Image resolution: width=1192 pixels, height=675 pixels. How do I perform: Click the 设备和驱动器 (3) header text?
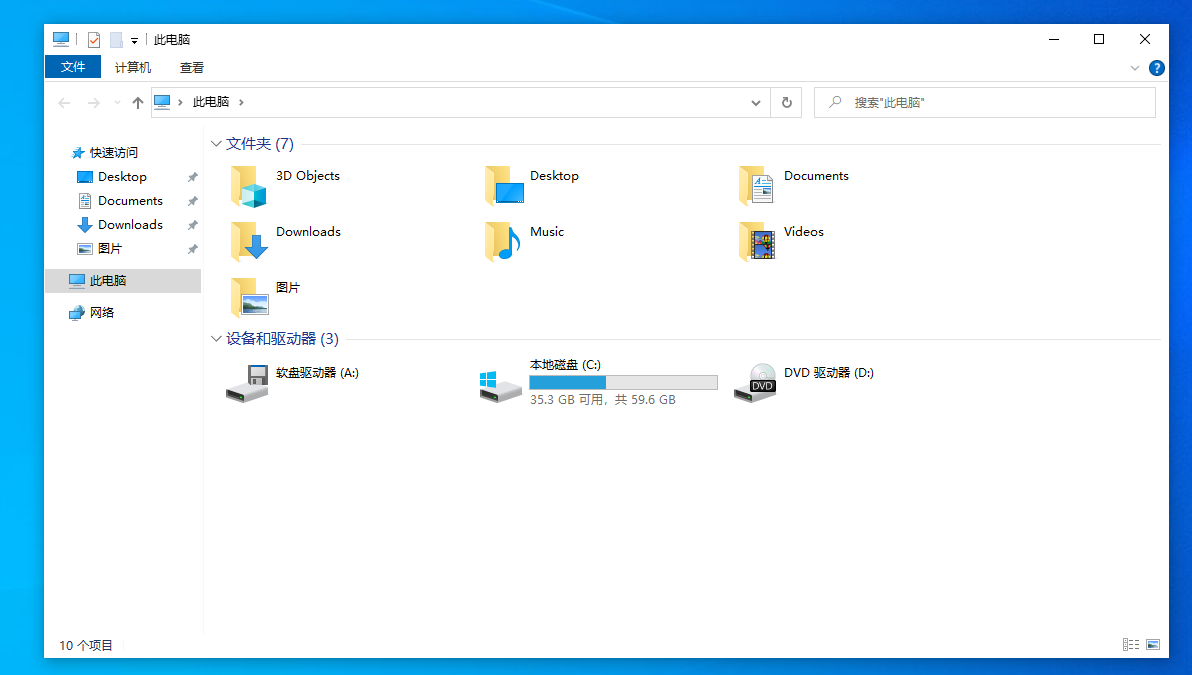pos(282,339)
